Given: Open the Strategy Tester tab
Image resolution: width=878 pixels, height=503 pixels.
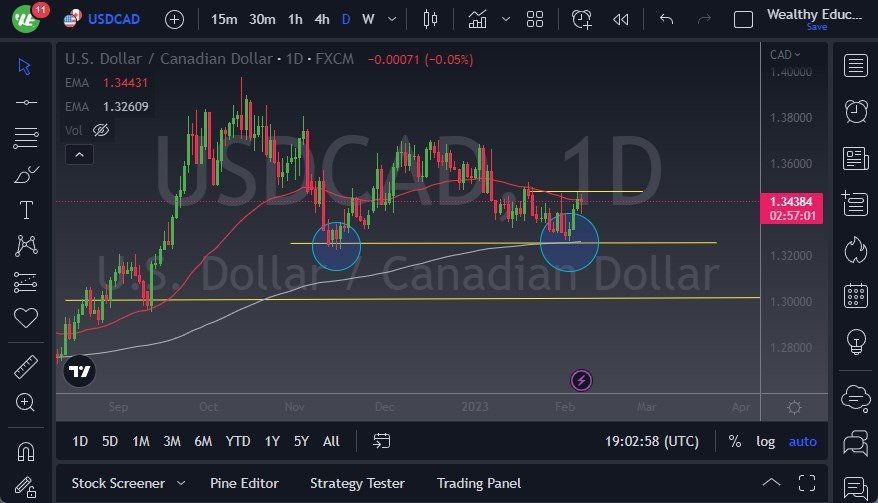Looking at the screenshot, I should 357,483.
